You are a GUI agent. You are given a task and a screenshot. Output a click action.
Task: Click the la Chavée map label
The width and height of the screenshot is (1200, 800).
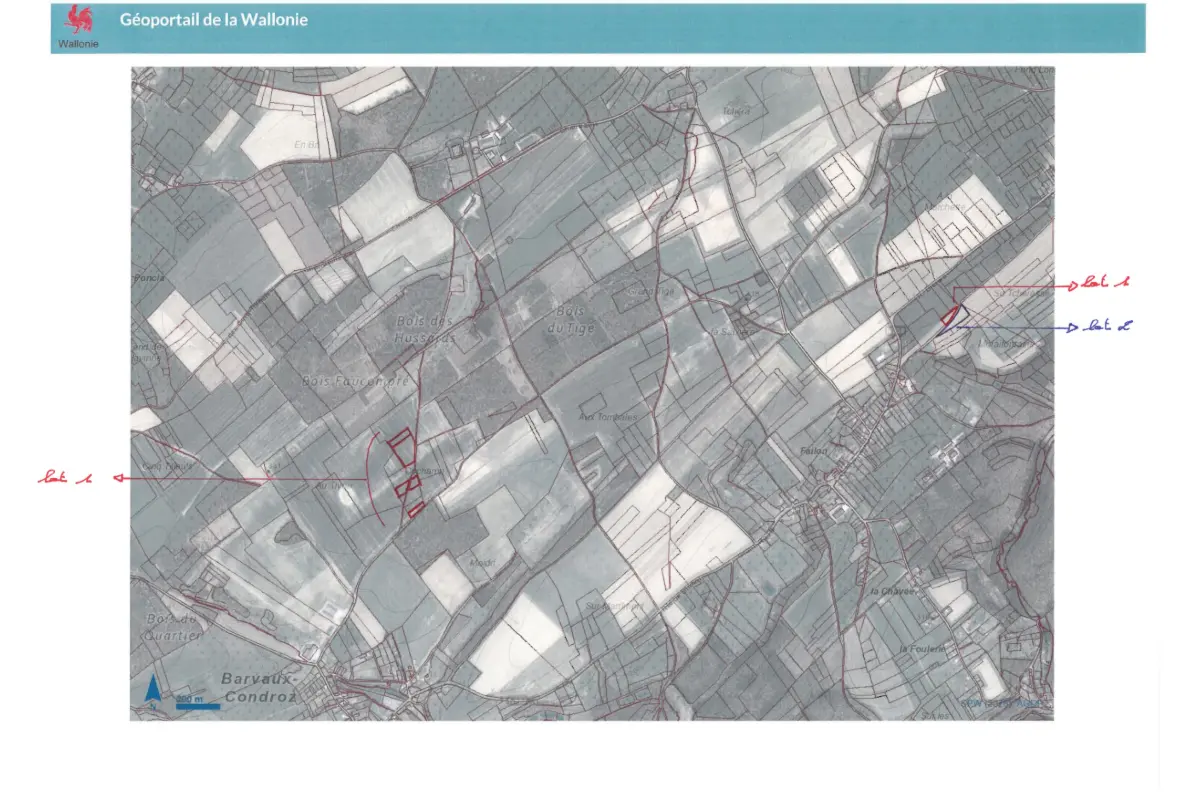tap(893, 592)
